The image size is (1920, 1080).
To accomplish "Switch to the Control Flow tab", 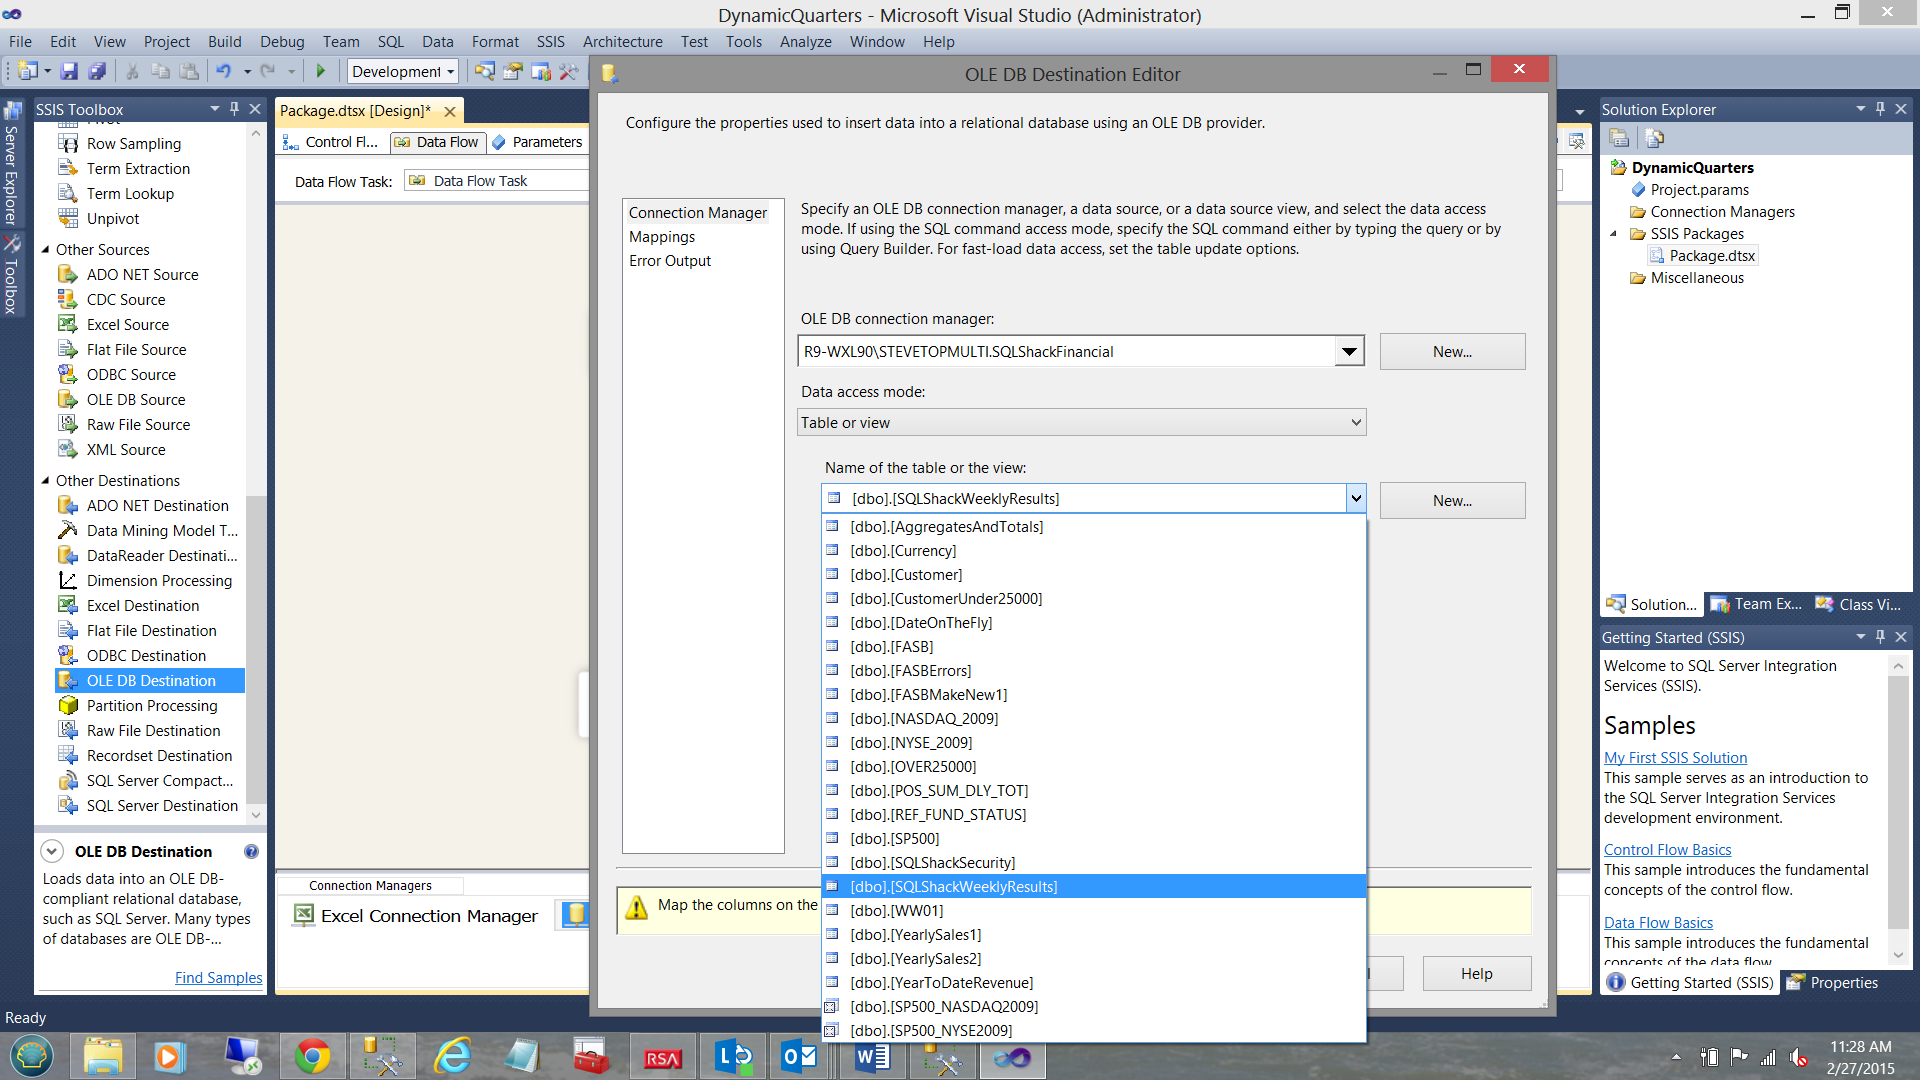I will click(333, 142).
